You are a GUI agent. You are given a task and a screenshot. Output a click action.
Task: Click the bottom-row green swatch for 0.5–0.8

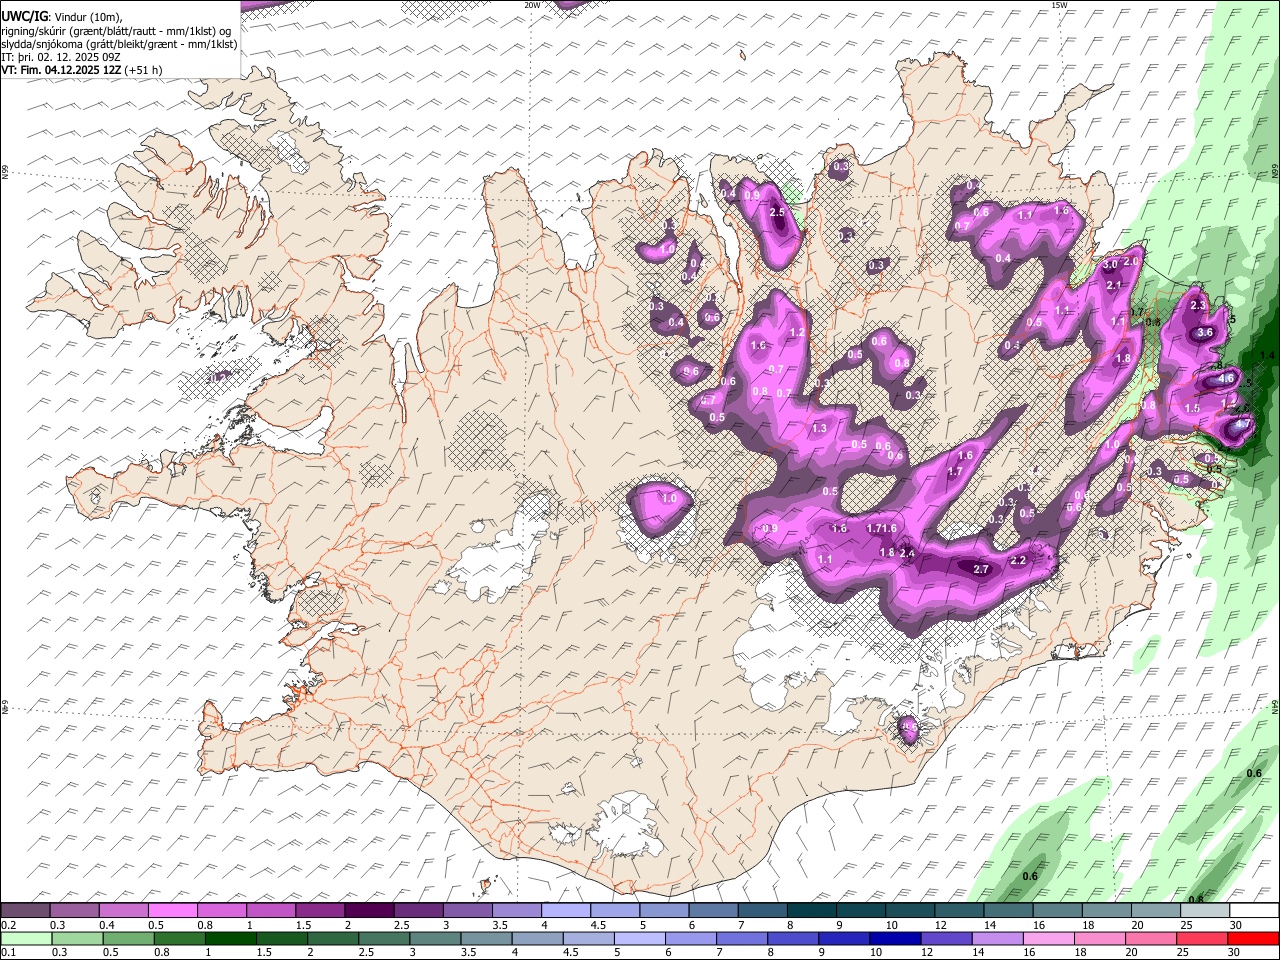(128, 938)
